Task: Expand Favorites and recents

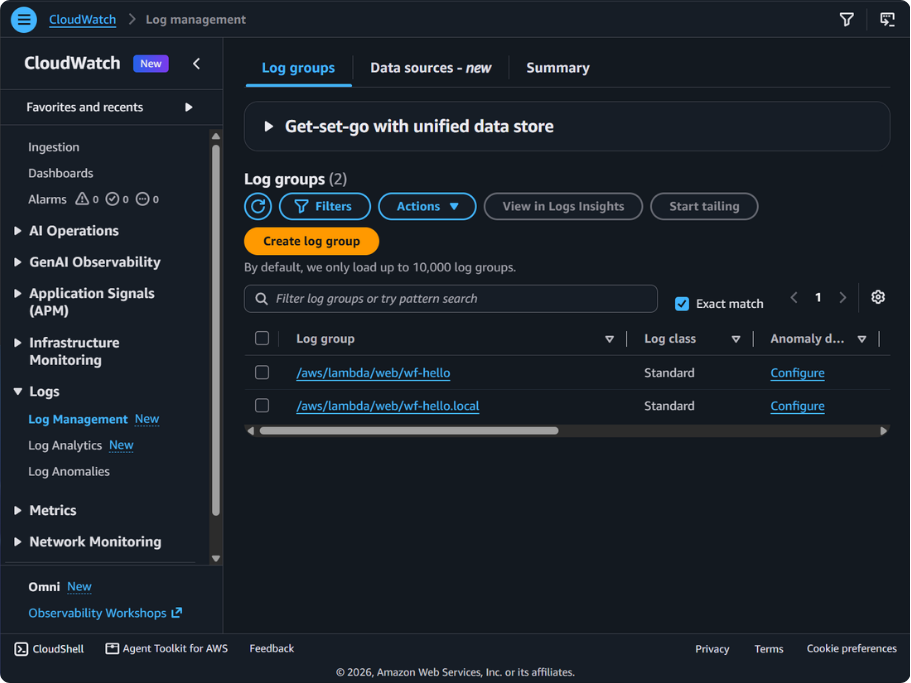Action: [x=188, y=107]
